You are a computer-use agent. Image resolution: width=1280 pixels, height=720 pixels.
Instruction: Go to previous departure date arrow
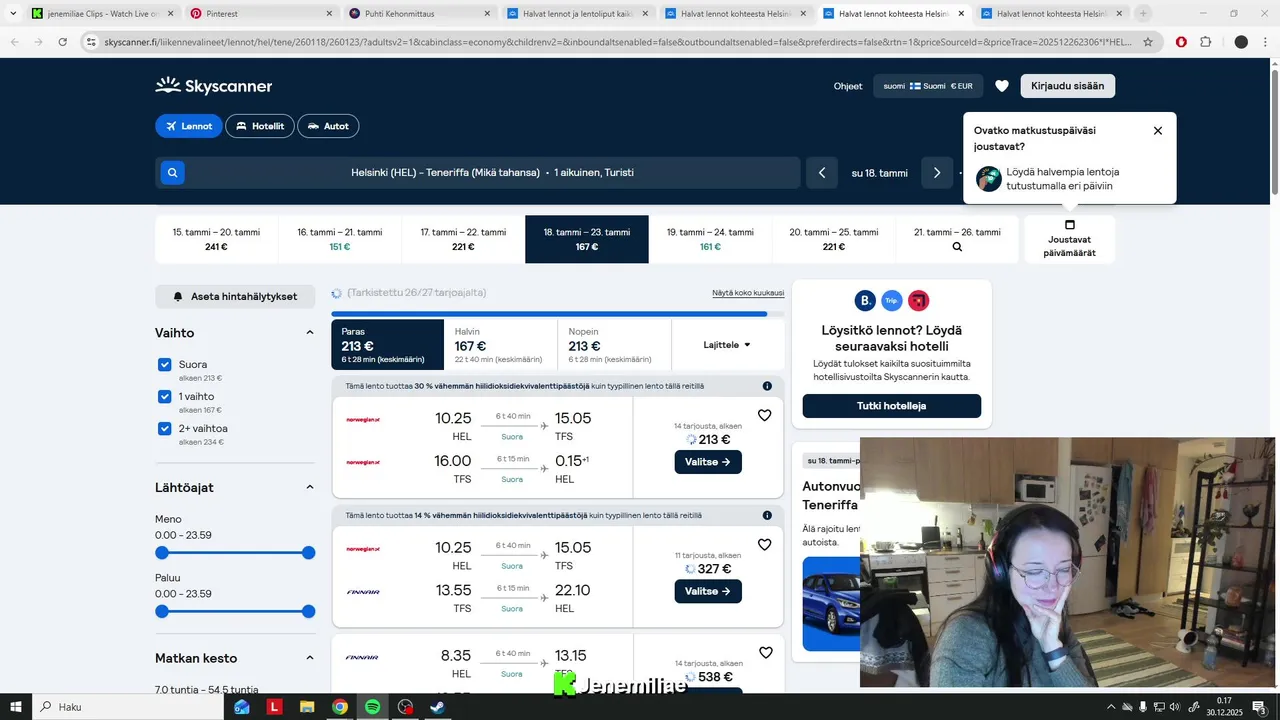(x=822, y=173)
